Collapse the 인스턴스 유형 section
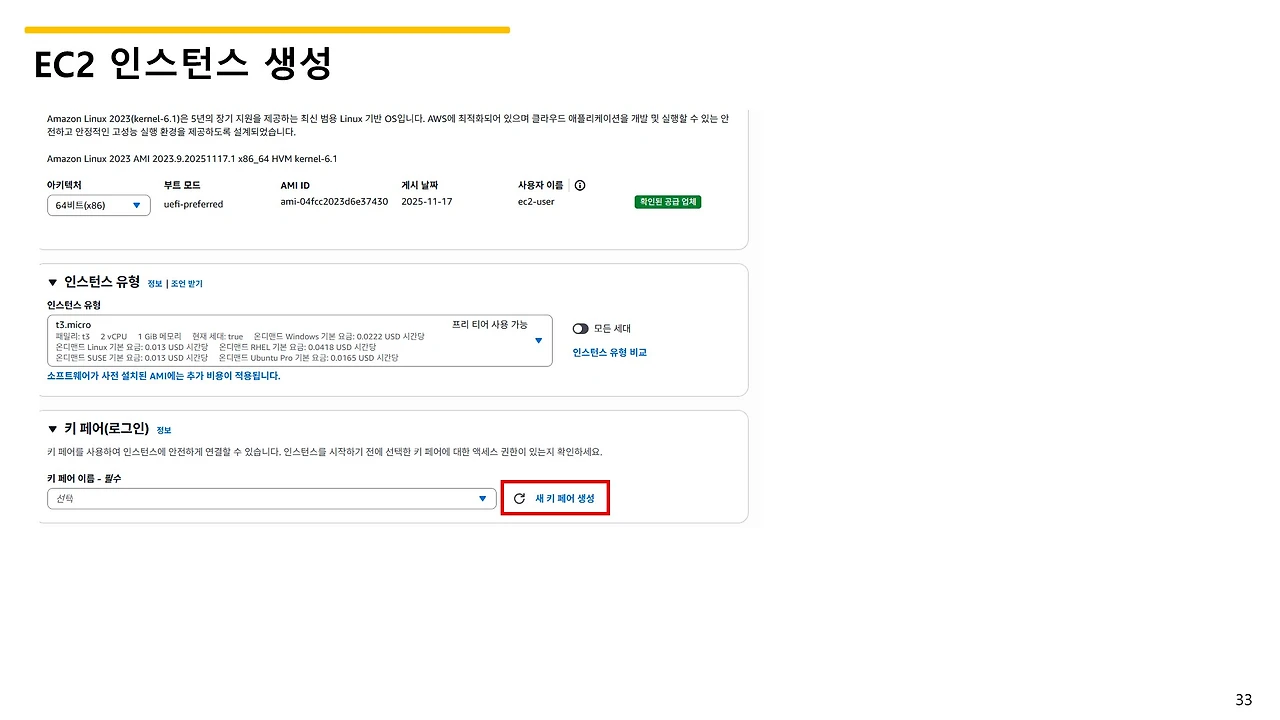Image resolution: width=1280 pixels, height=720 pixels. coord(53,283)
